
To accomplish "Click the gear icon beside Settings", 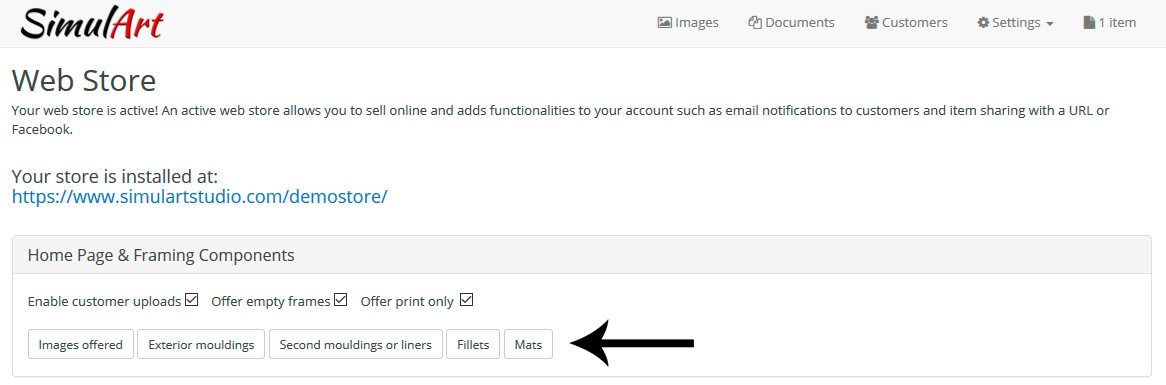I will pyautogui.click(x=983, y=23).
